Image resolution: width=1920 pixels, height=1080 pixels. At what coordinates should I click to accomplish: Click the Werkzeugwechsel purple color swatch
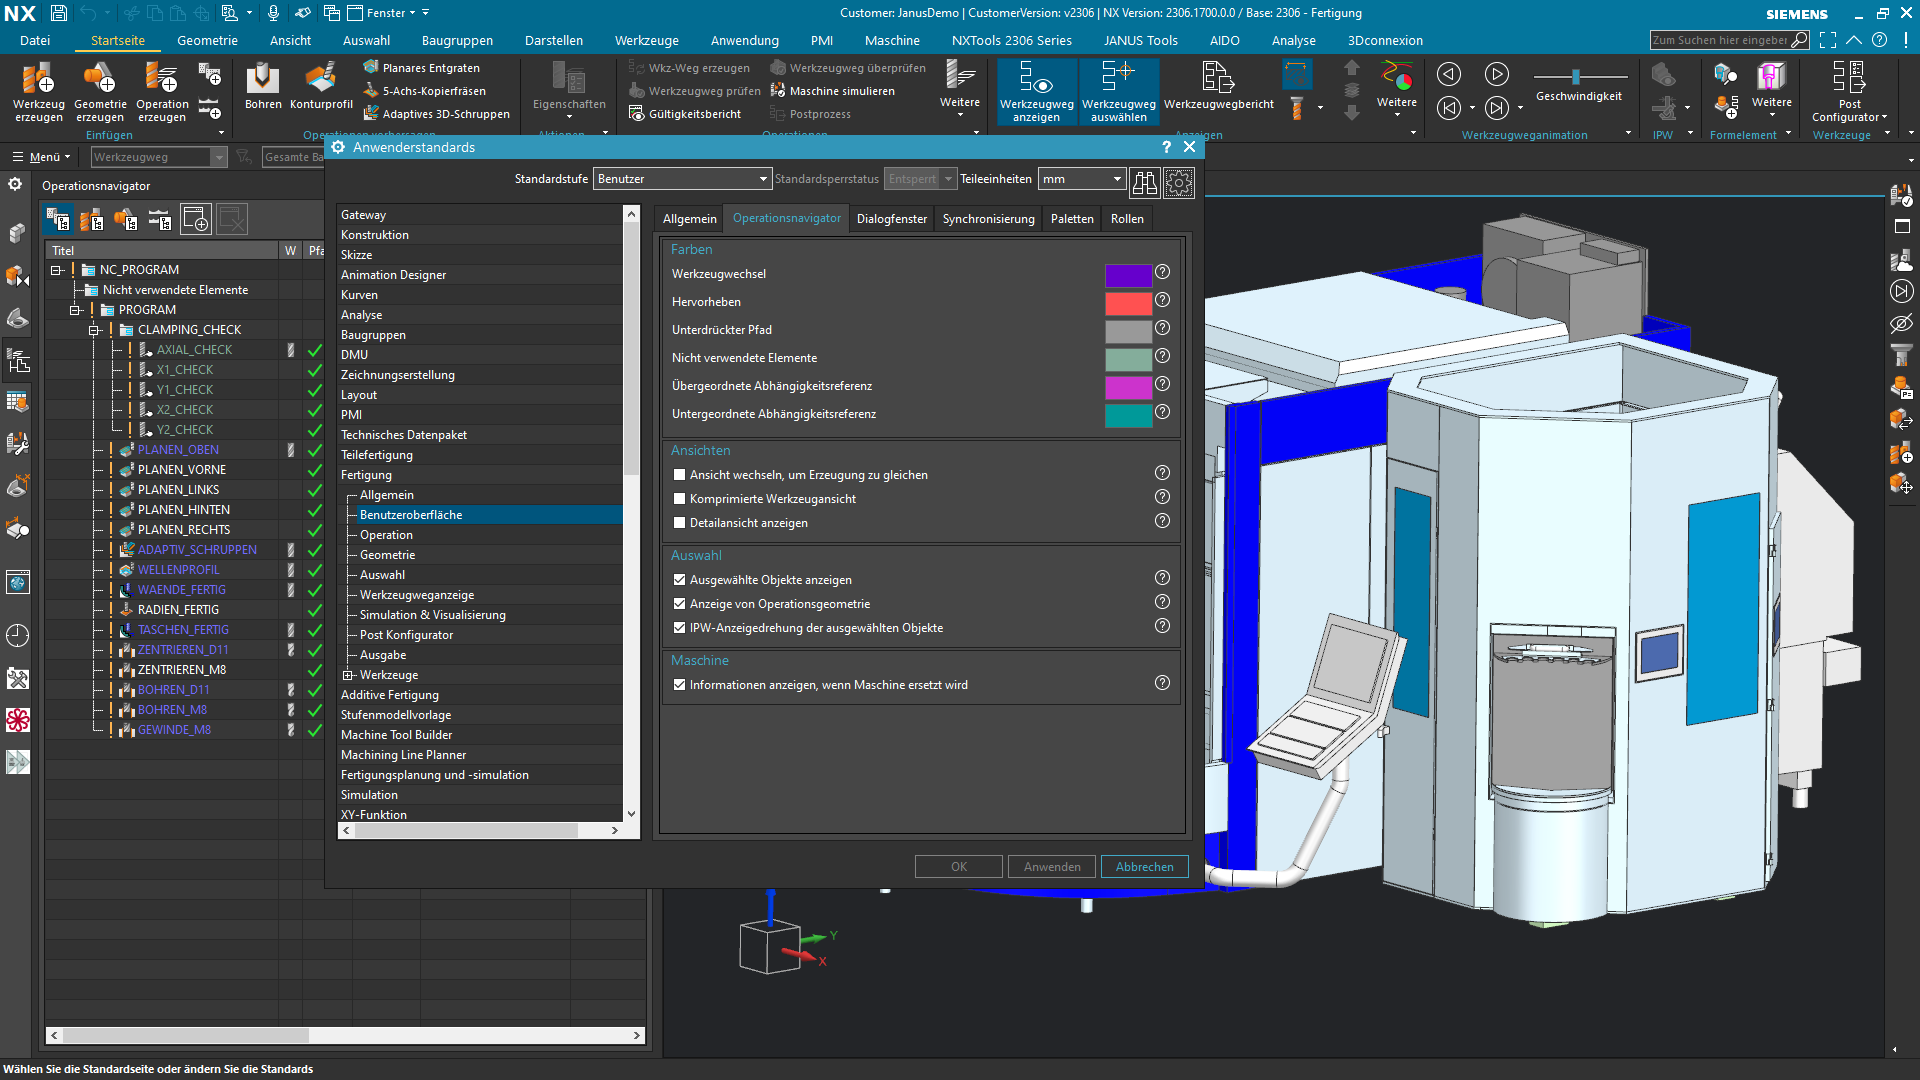[x=1128, y=275]
